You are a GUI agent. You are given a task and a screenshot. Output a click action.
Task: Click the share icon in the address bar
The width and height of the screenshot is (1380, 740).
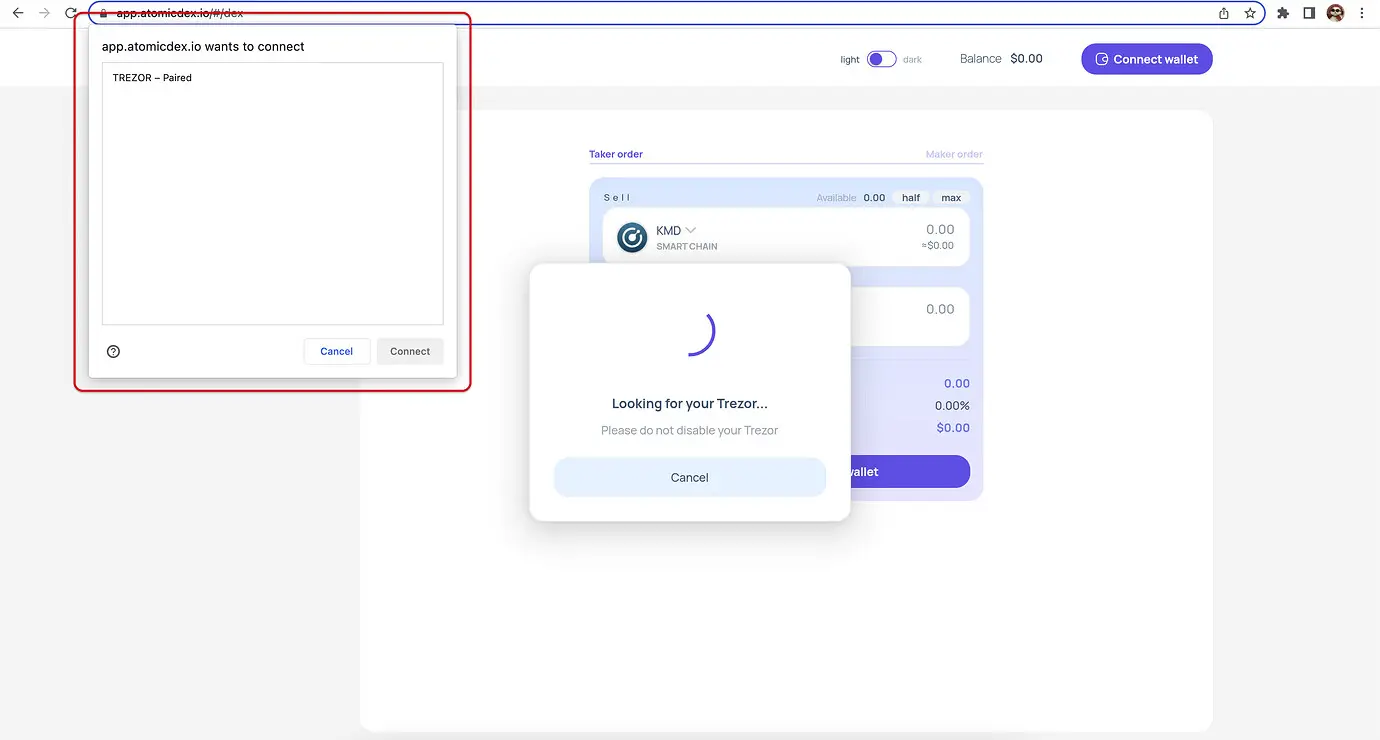1223,14
